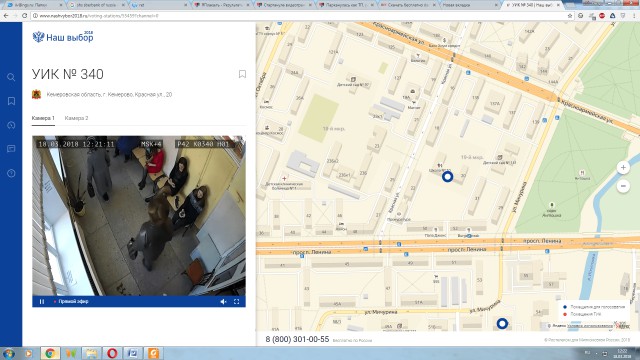Bookmark polling station УИК № 340
Screen dimensions: 640x360
point(242,74)
